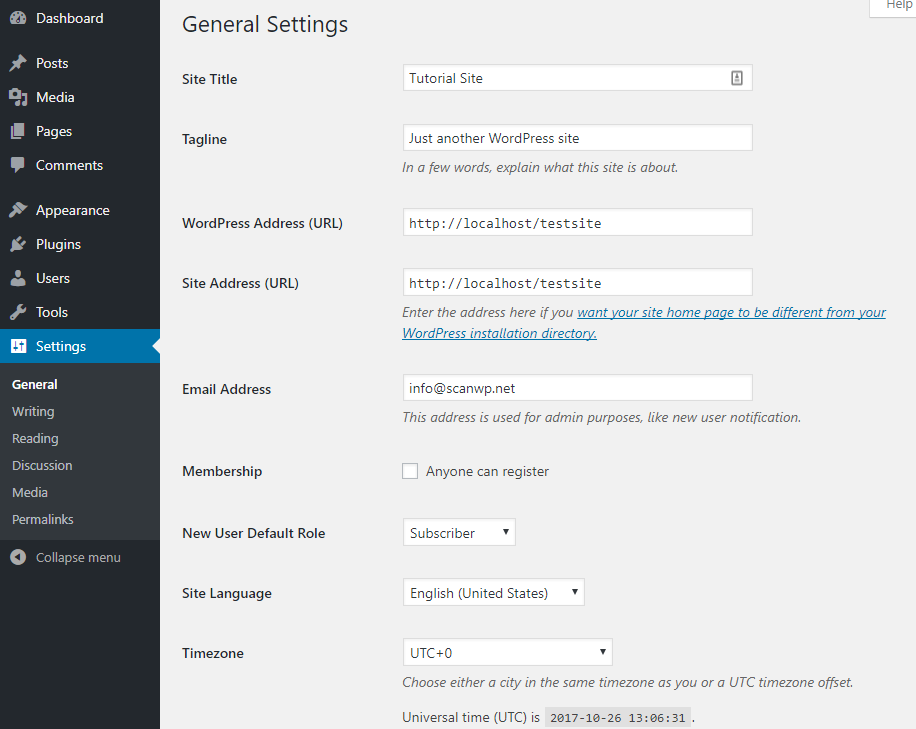This screenshot has height=729, width=916.
Task: Click the Dashboard gauge icon
Action: (18, 18)
